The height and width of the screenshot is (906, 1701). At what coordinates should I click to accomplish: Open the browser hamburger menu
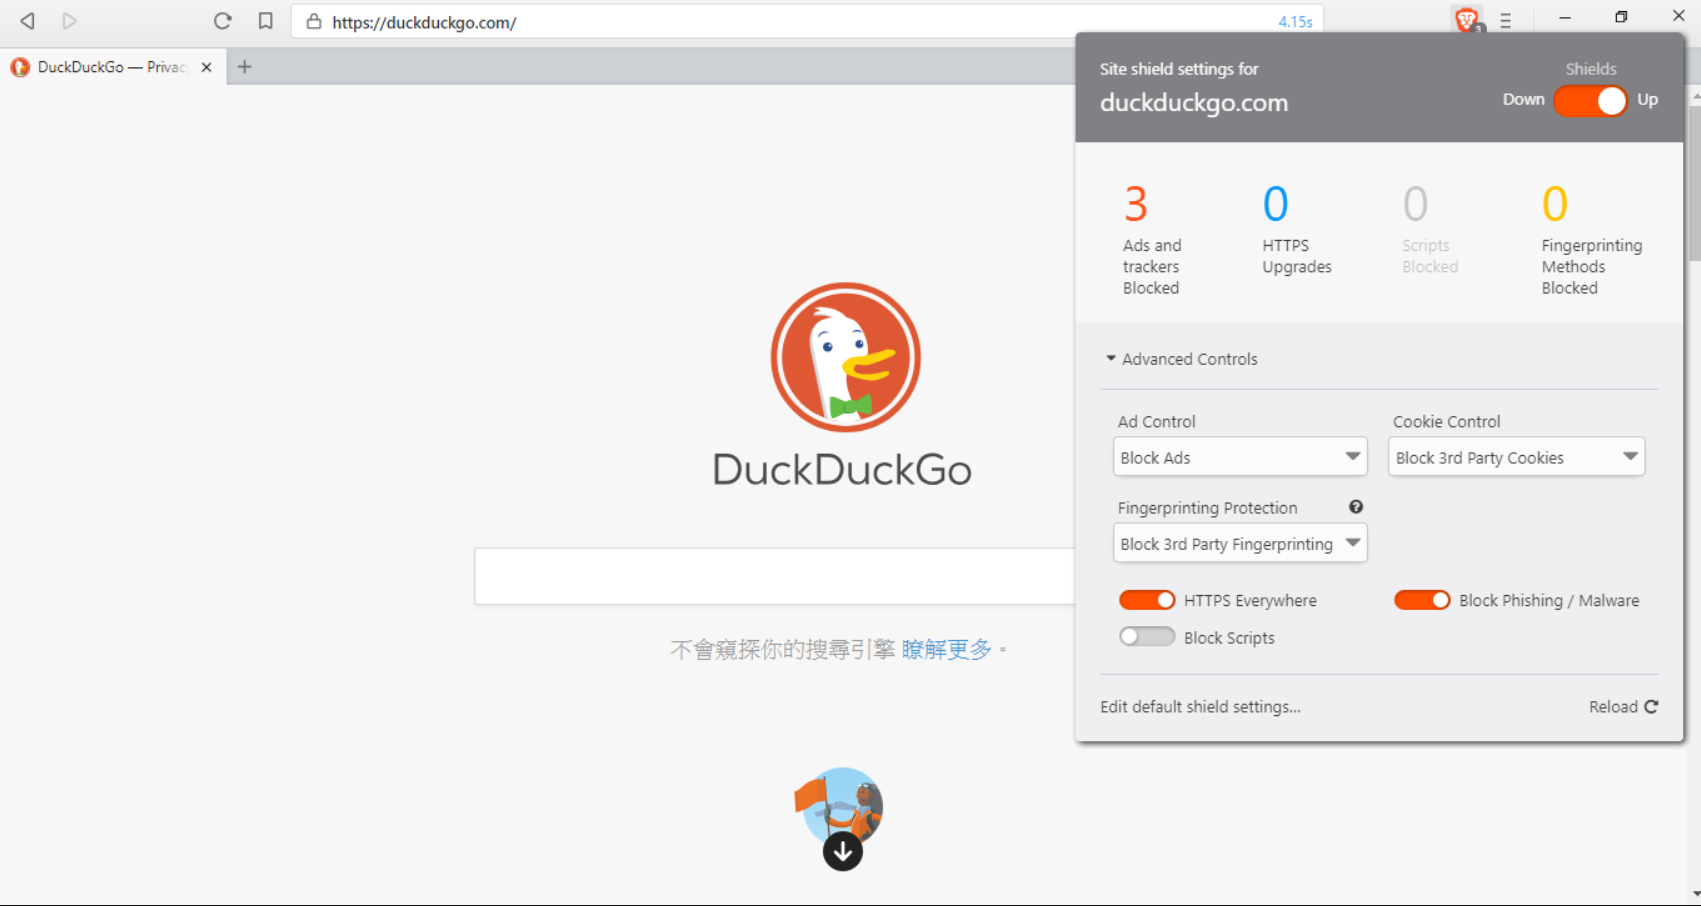tap(1505, 20)
